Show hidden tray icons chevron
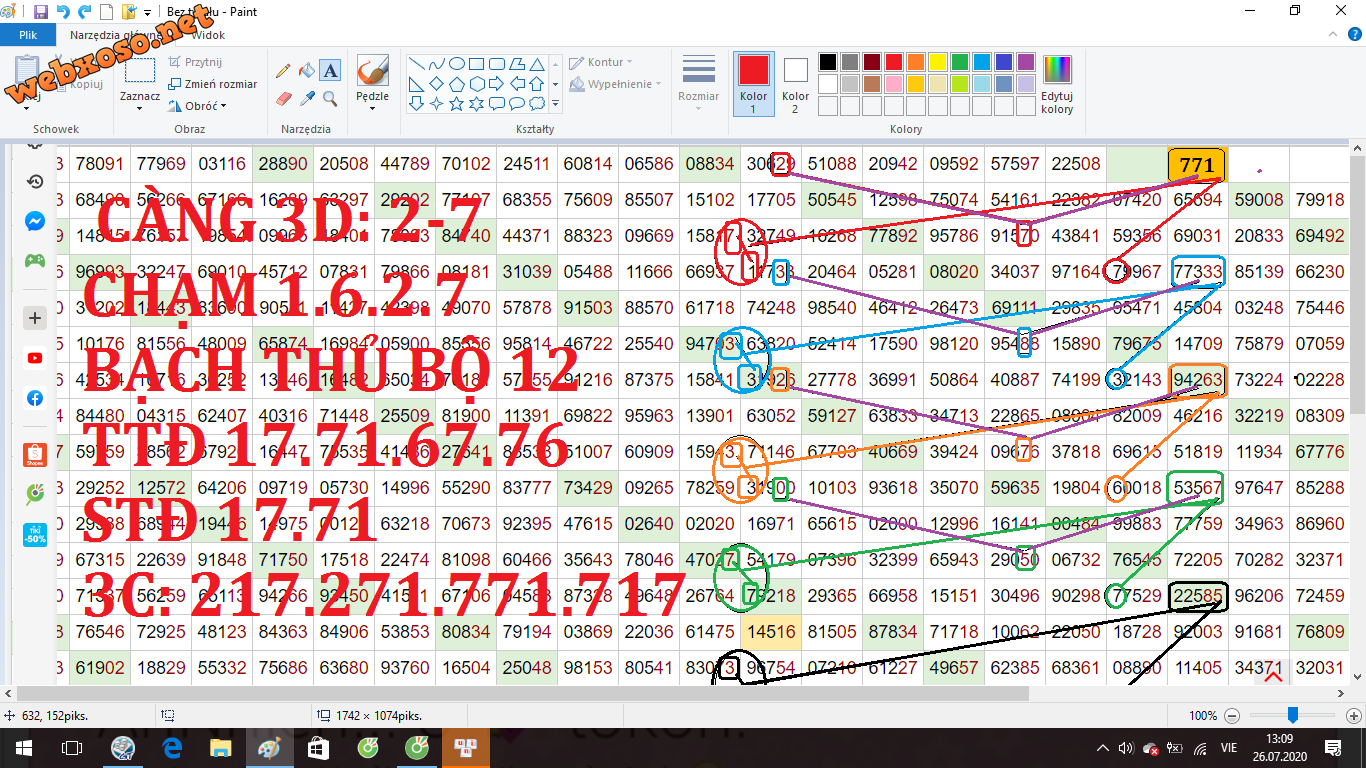 tap(1103, 747)
